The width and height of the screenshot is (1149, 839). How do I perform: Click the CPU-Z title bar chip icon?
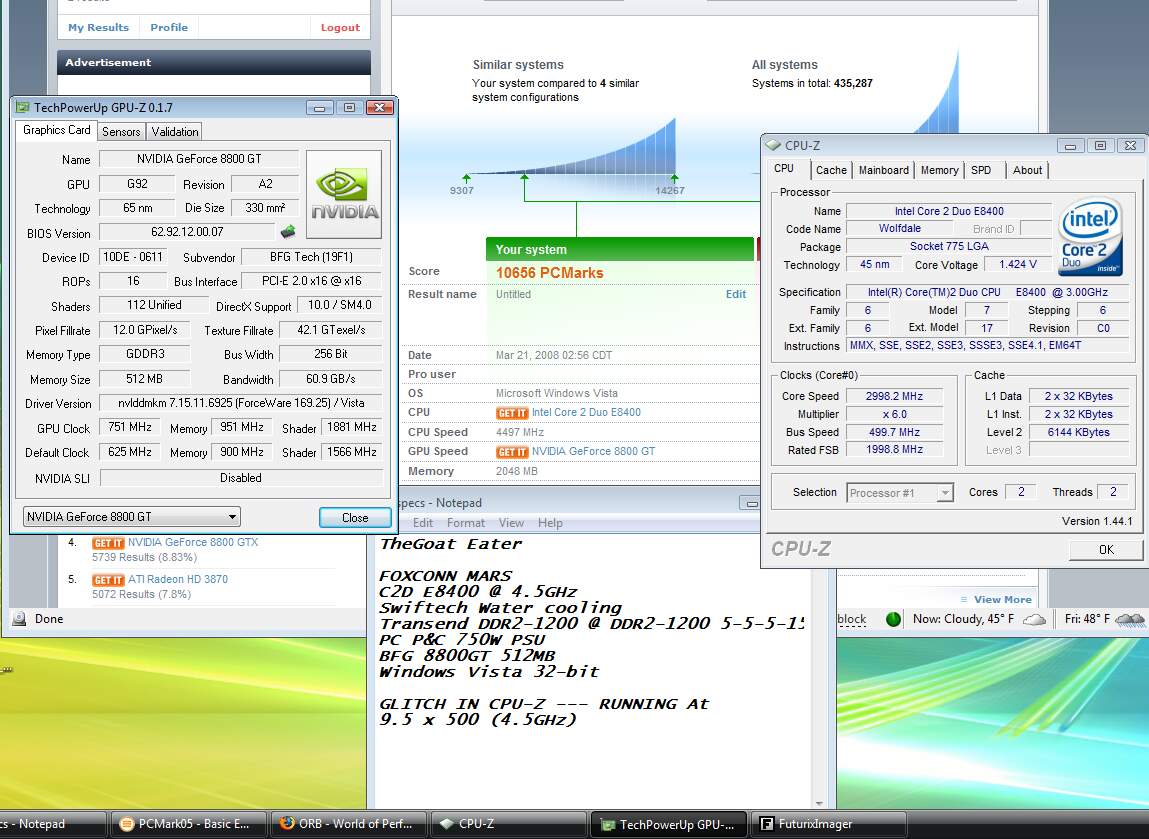click(774, 145)
